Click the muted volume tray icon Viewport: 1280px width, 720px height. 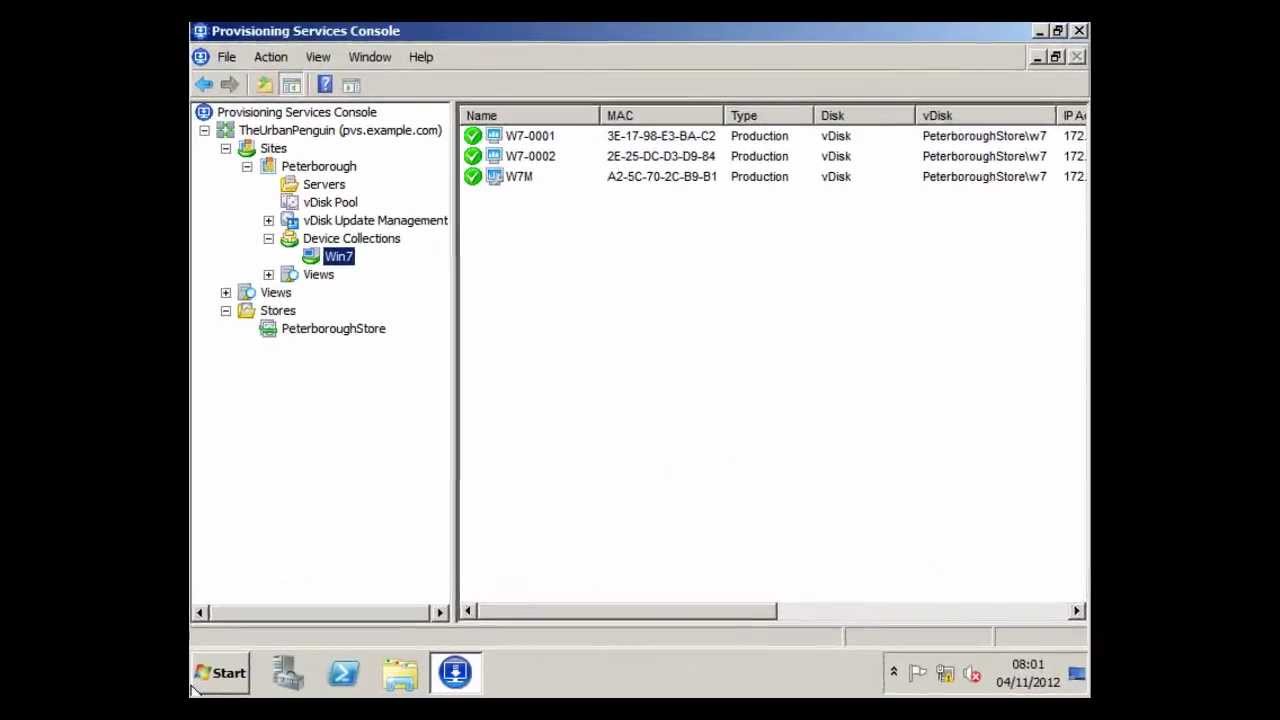click(x=972, y=674)
